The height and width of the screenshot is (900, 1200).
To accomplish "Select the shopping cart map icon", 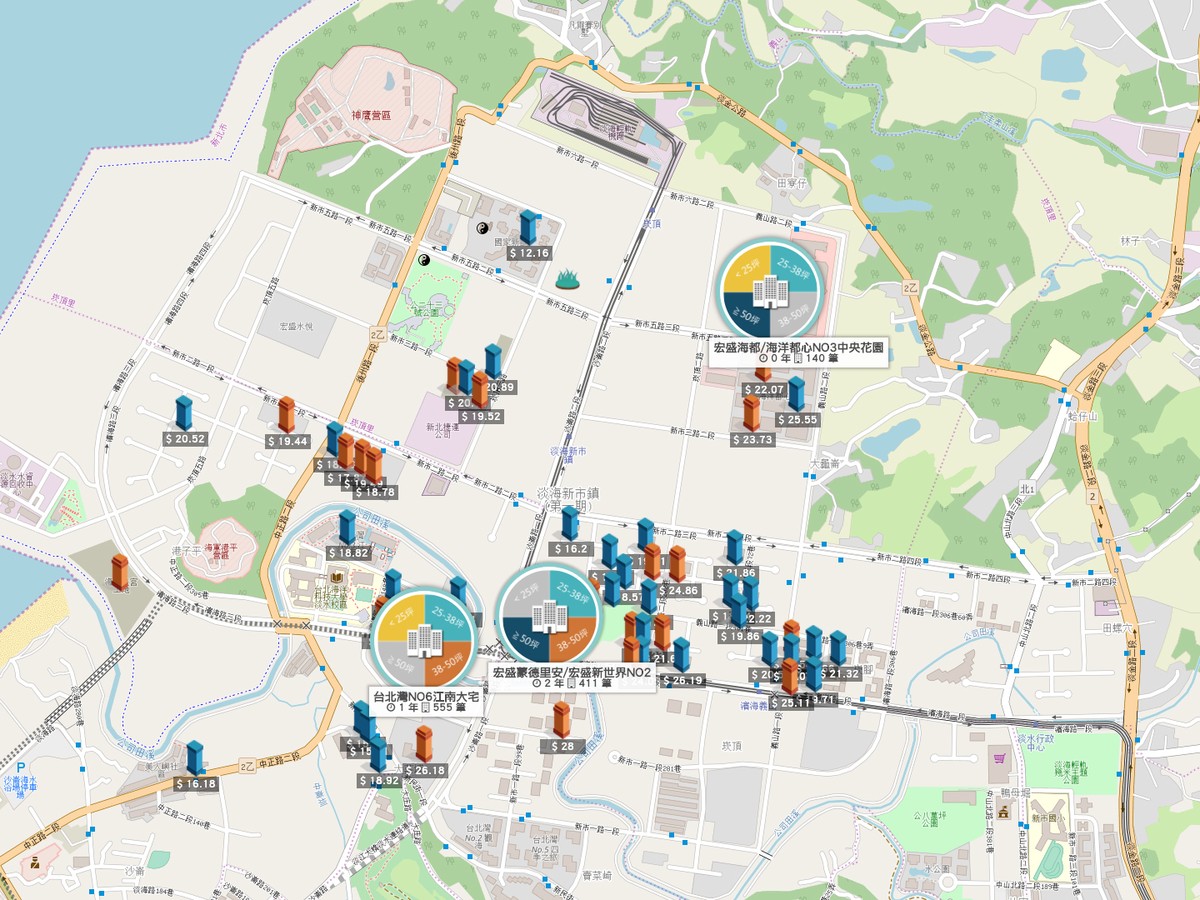I will (x=998, y=759).
